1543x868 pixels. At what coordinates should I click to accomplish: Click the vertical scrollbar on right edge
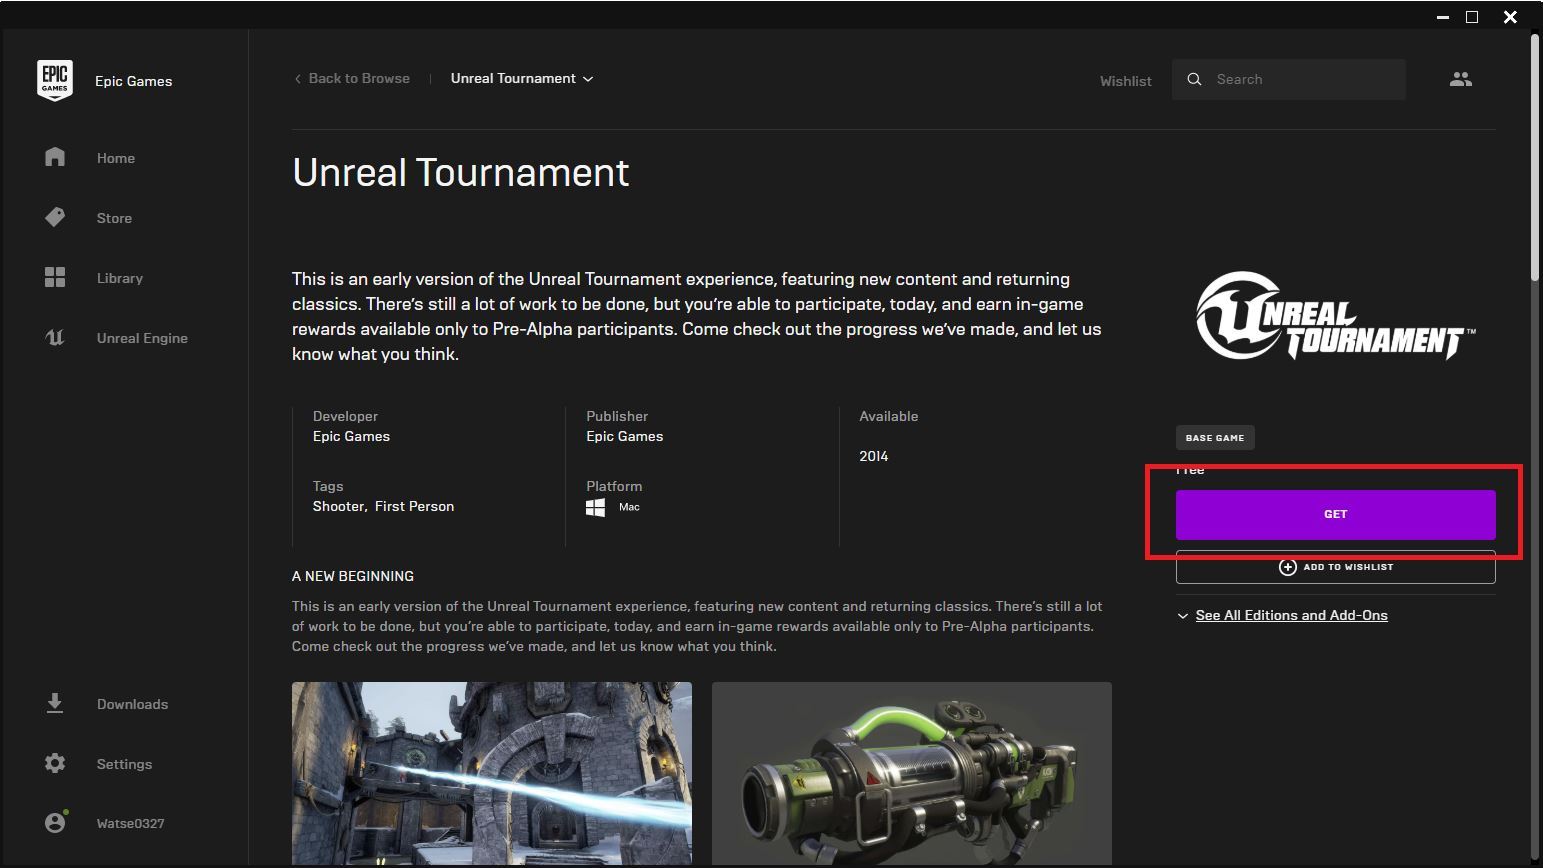[1535, 160]
